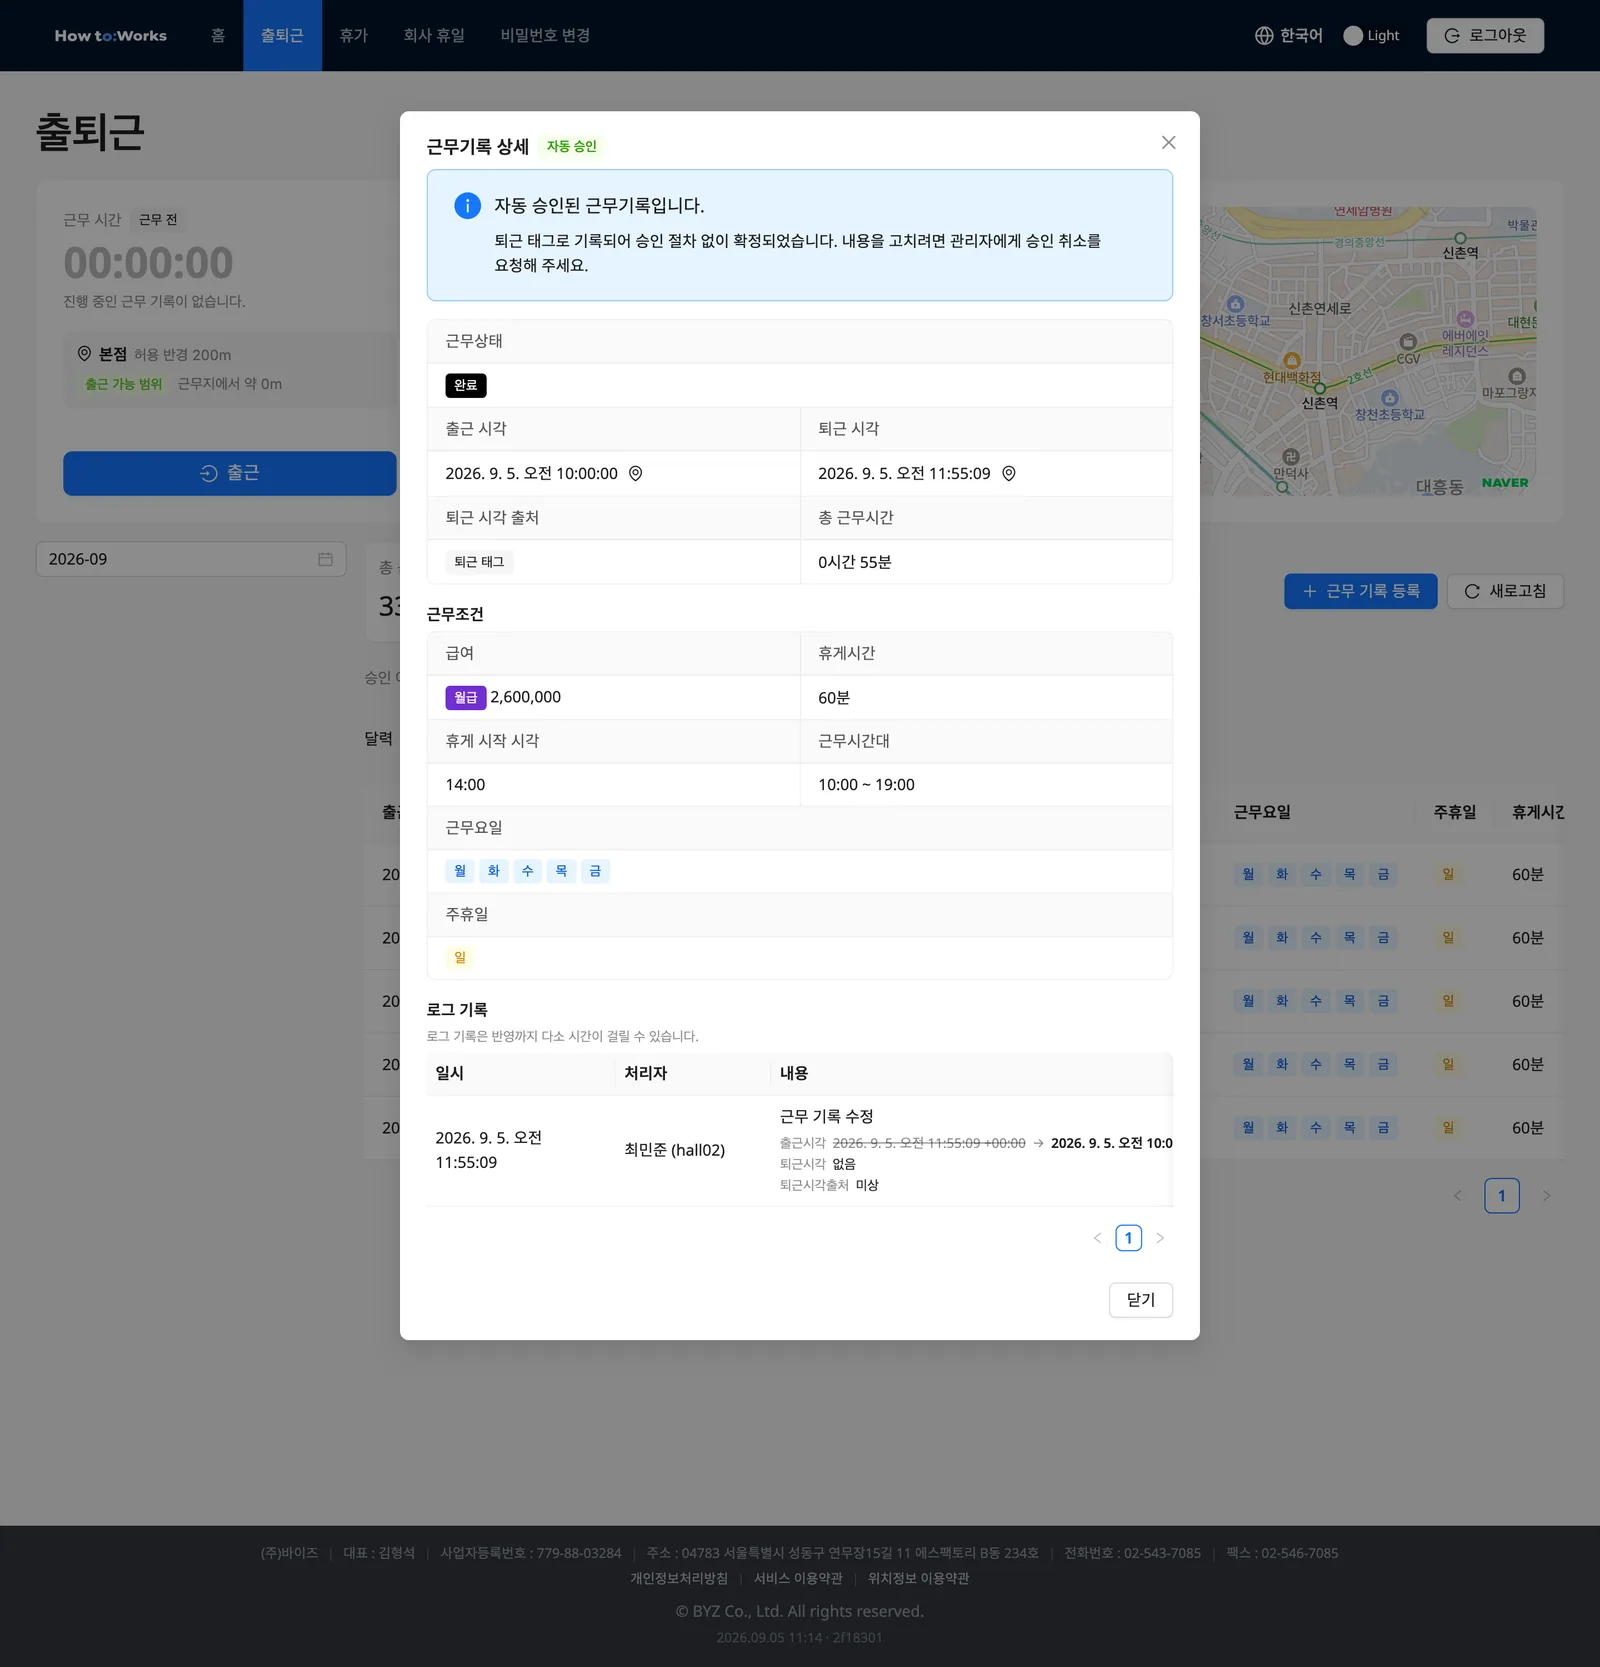Image resolution: width=1600 pixels, height=1667 pixels.
Task: Click the 10:00 ~ 19:00 work hours value
Action: click(x=866, y=785)
